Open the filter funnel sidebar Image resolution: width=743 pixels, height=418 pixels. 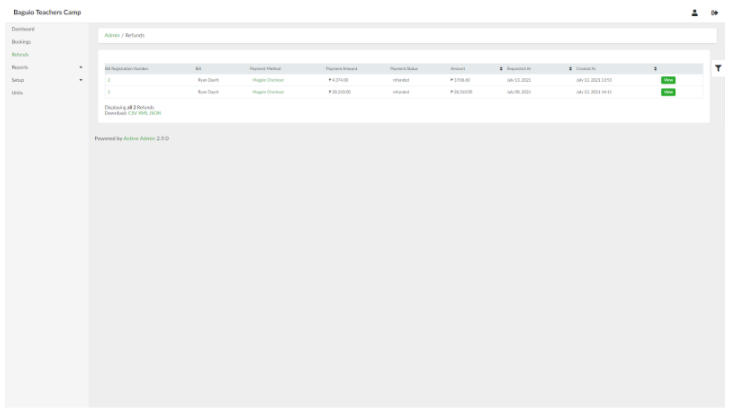click(x=718, y=68)
